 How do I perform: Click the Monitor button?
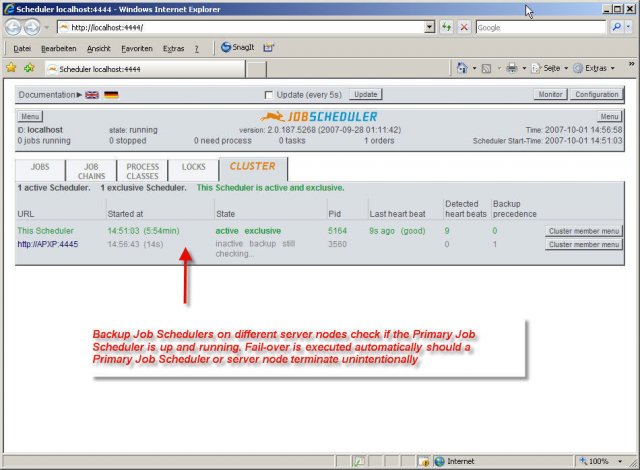[550, 94]
